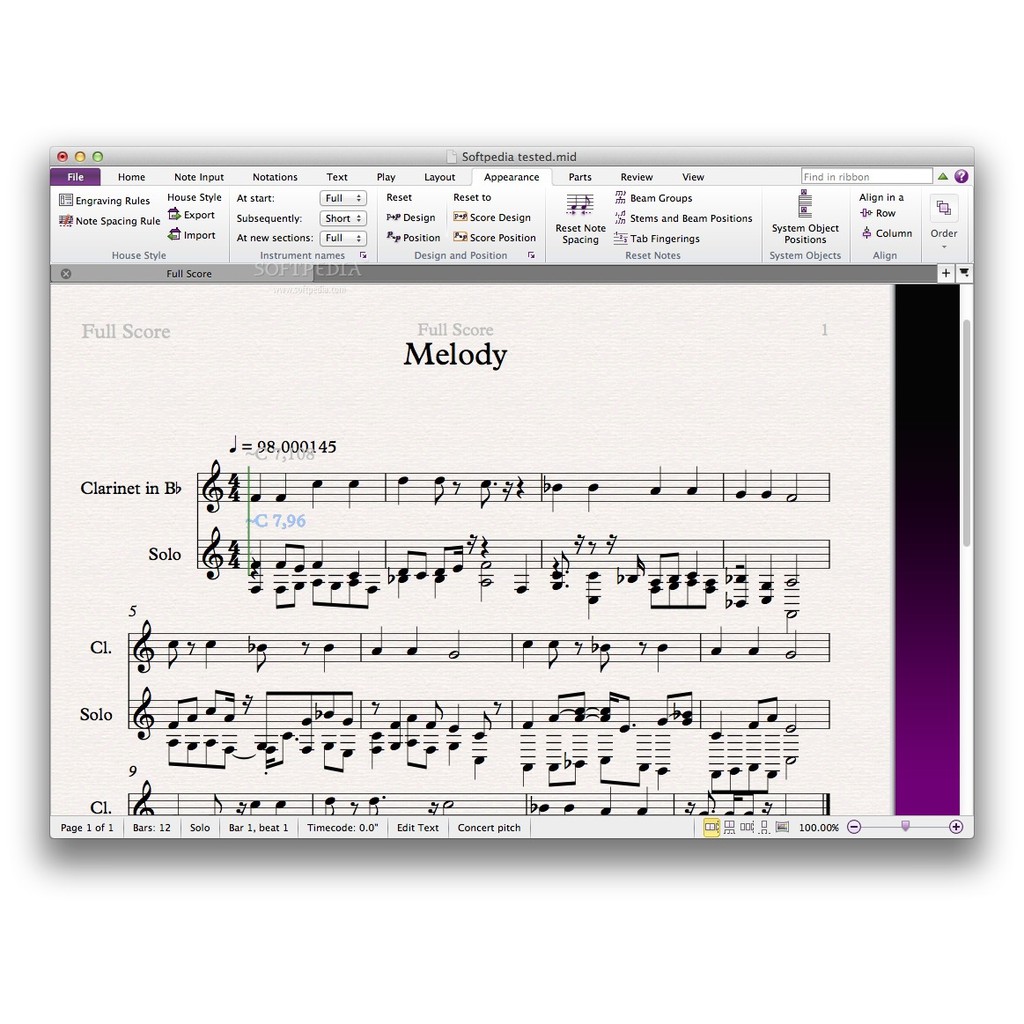The height and width of the screenshot is (1024, 1024).
Task: Reset Position of selection
Action: pyautogui.click(x=413, y=238)
